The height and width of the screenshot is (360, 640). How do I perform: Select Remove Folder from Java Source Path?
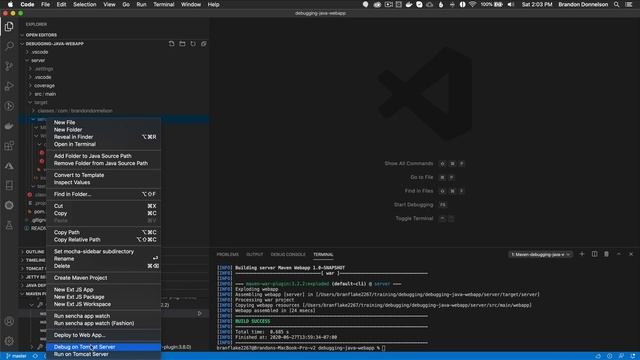tap(104, 163)
